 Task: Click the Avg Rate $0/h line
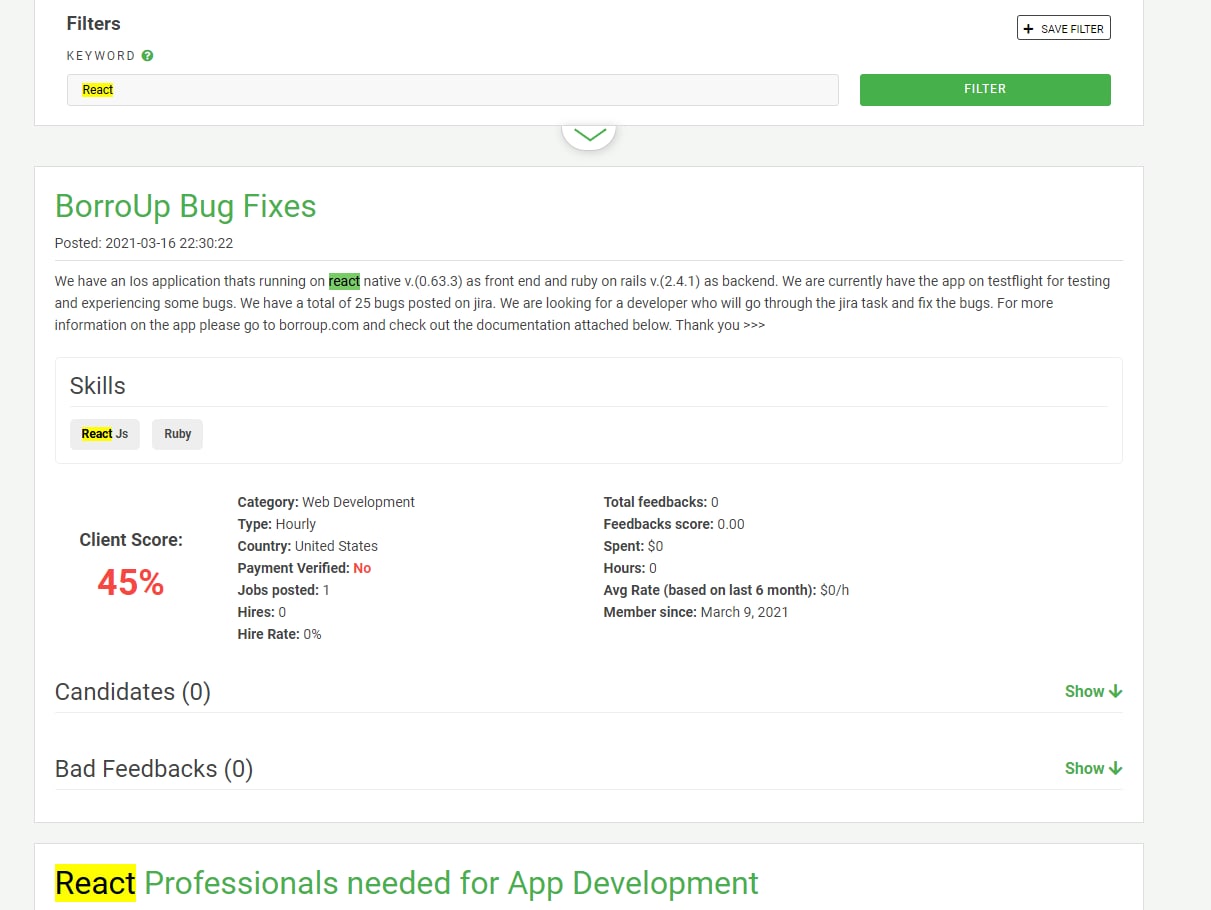click(727, 590)
